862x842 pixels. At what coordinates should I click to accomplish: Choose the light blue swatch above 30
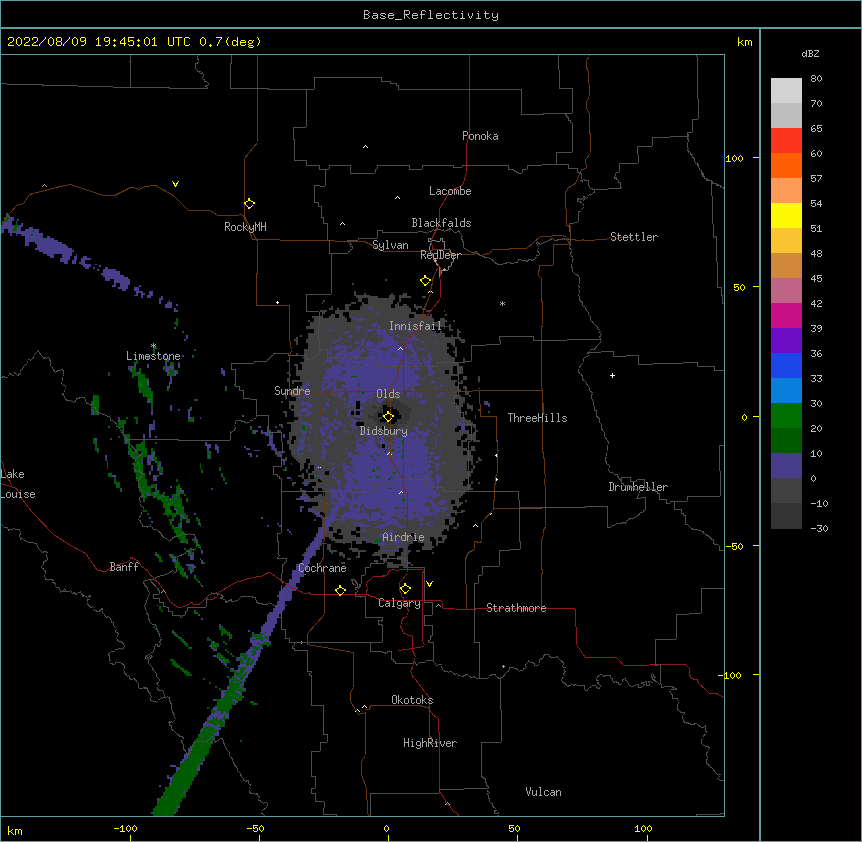[x=786, y=391]
